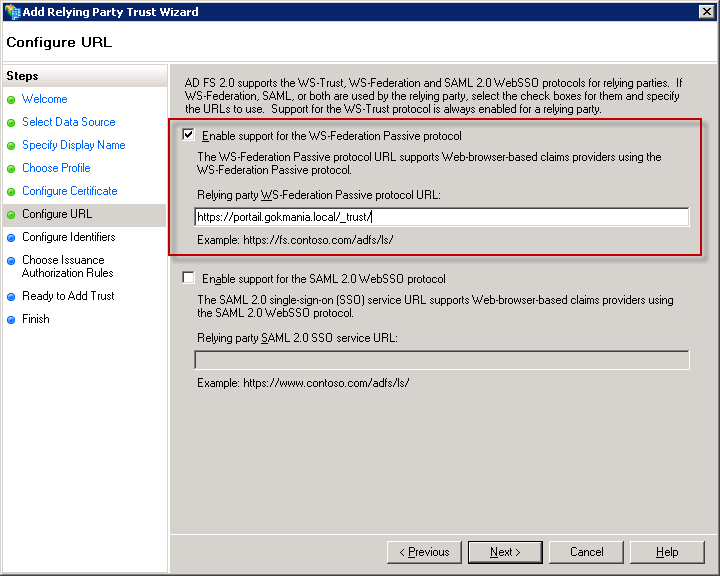Enable SAML 2.0 WebSSO protocol checkbox
Image resolution: width=720 pixels, height=576 pixels.
click(188, 278)
